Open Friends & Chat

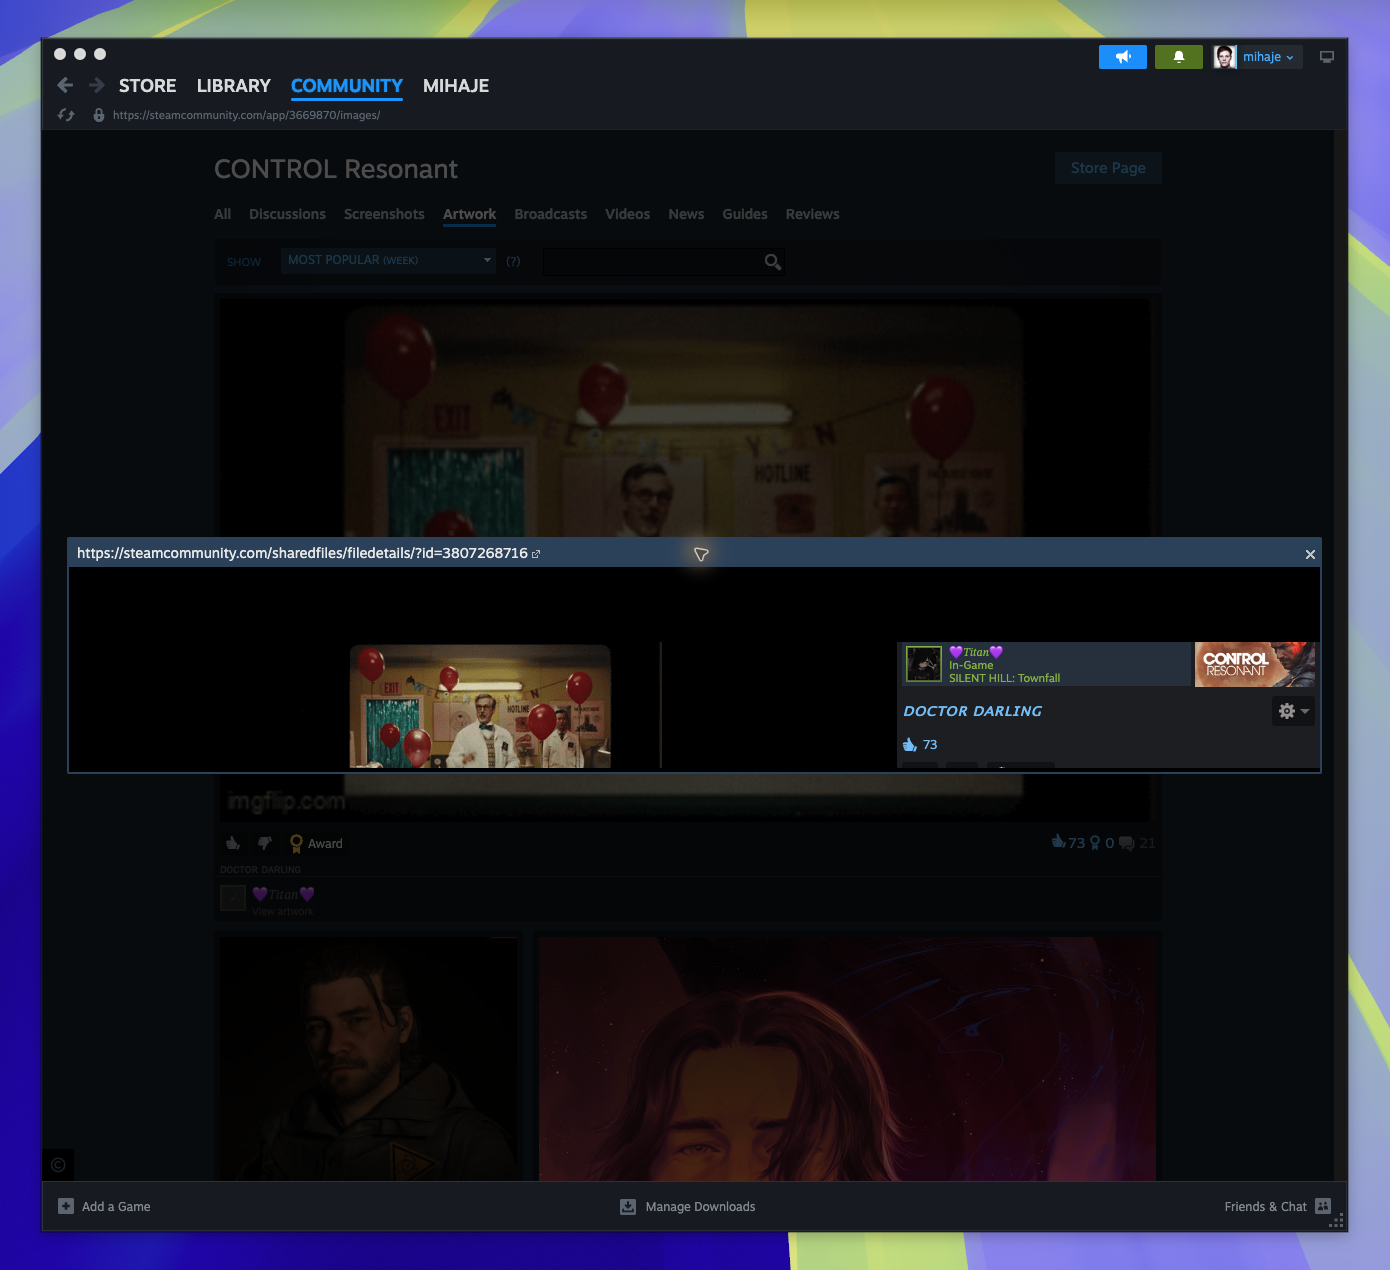[1277, 1206]
